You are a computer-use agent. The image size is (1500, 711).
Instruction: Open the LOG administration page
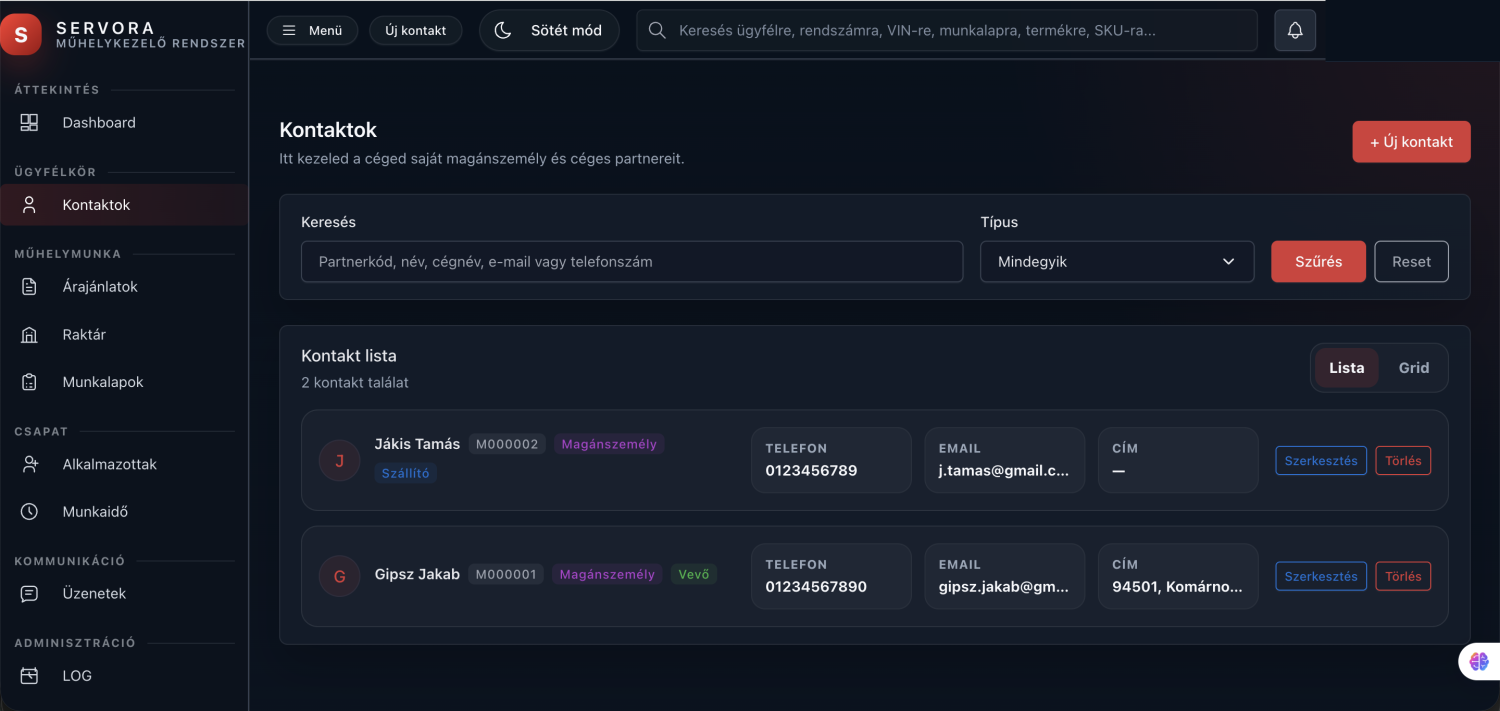124,676
